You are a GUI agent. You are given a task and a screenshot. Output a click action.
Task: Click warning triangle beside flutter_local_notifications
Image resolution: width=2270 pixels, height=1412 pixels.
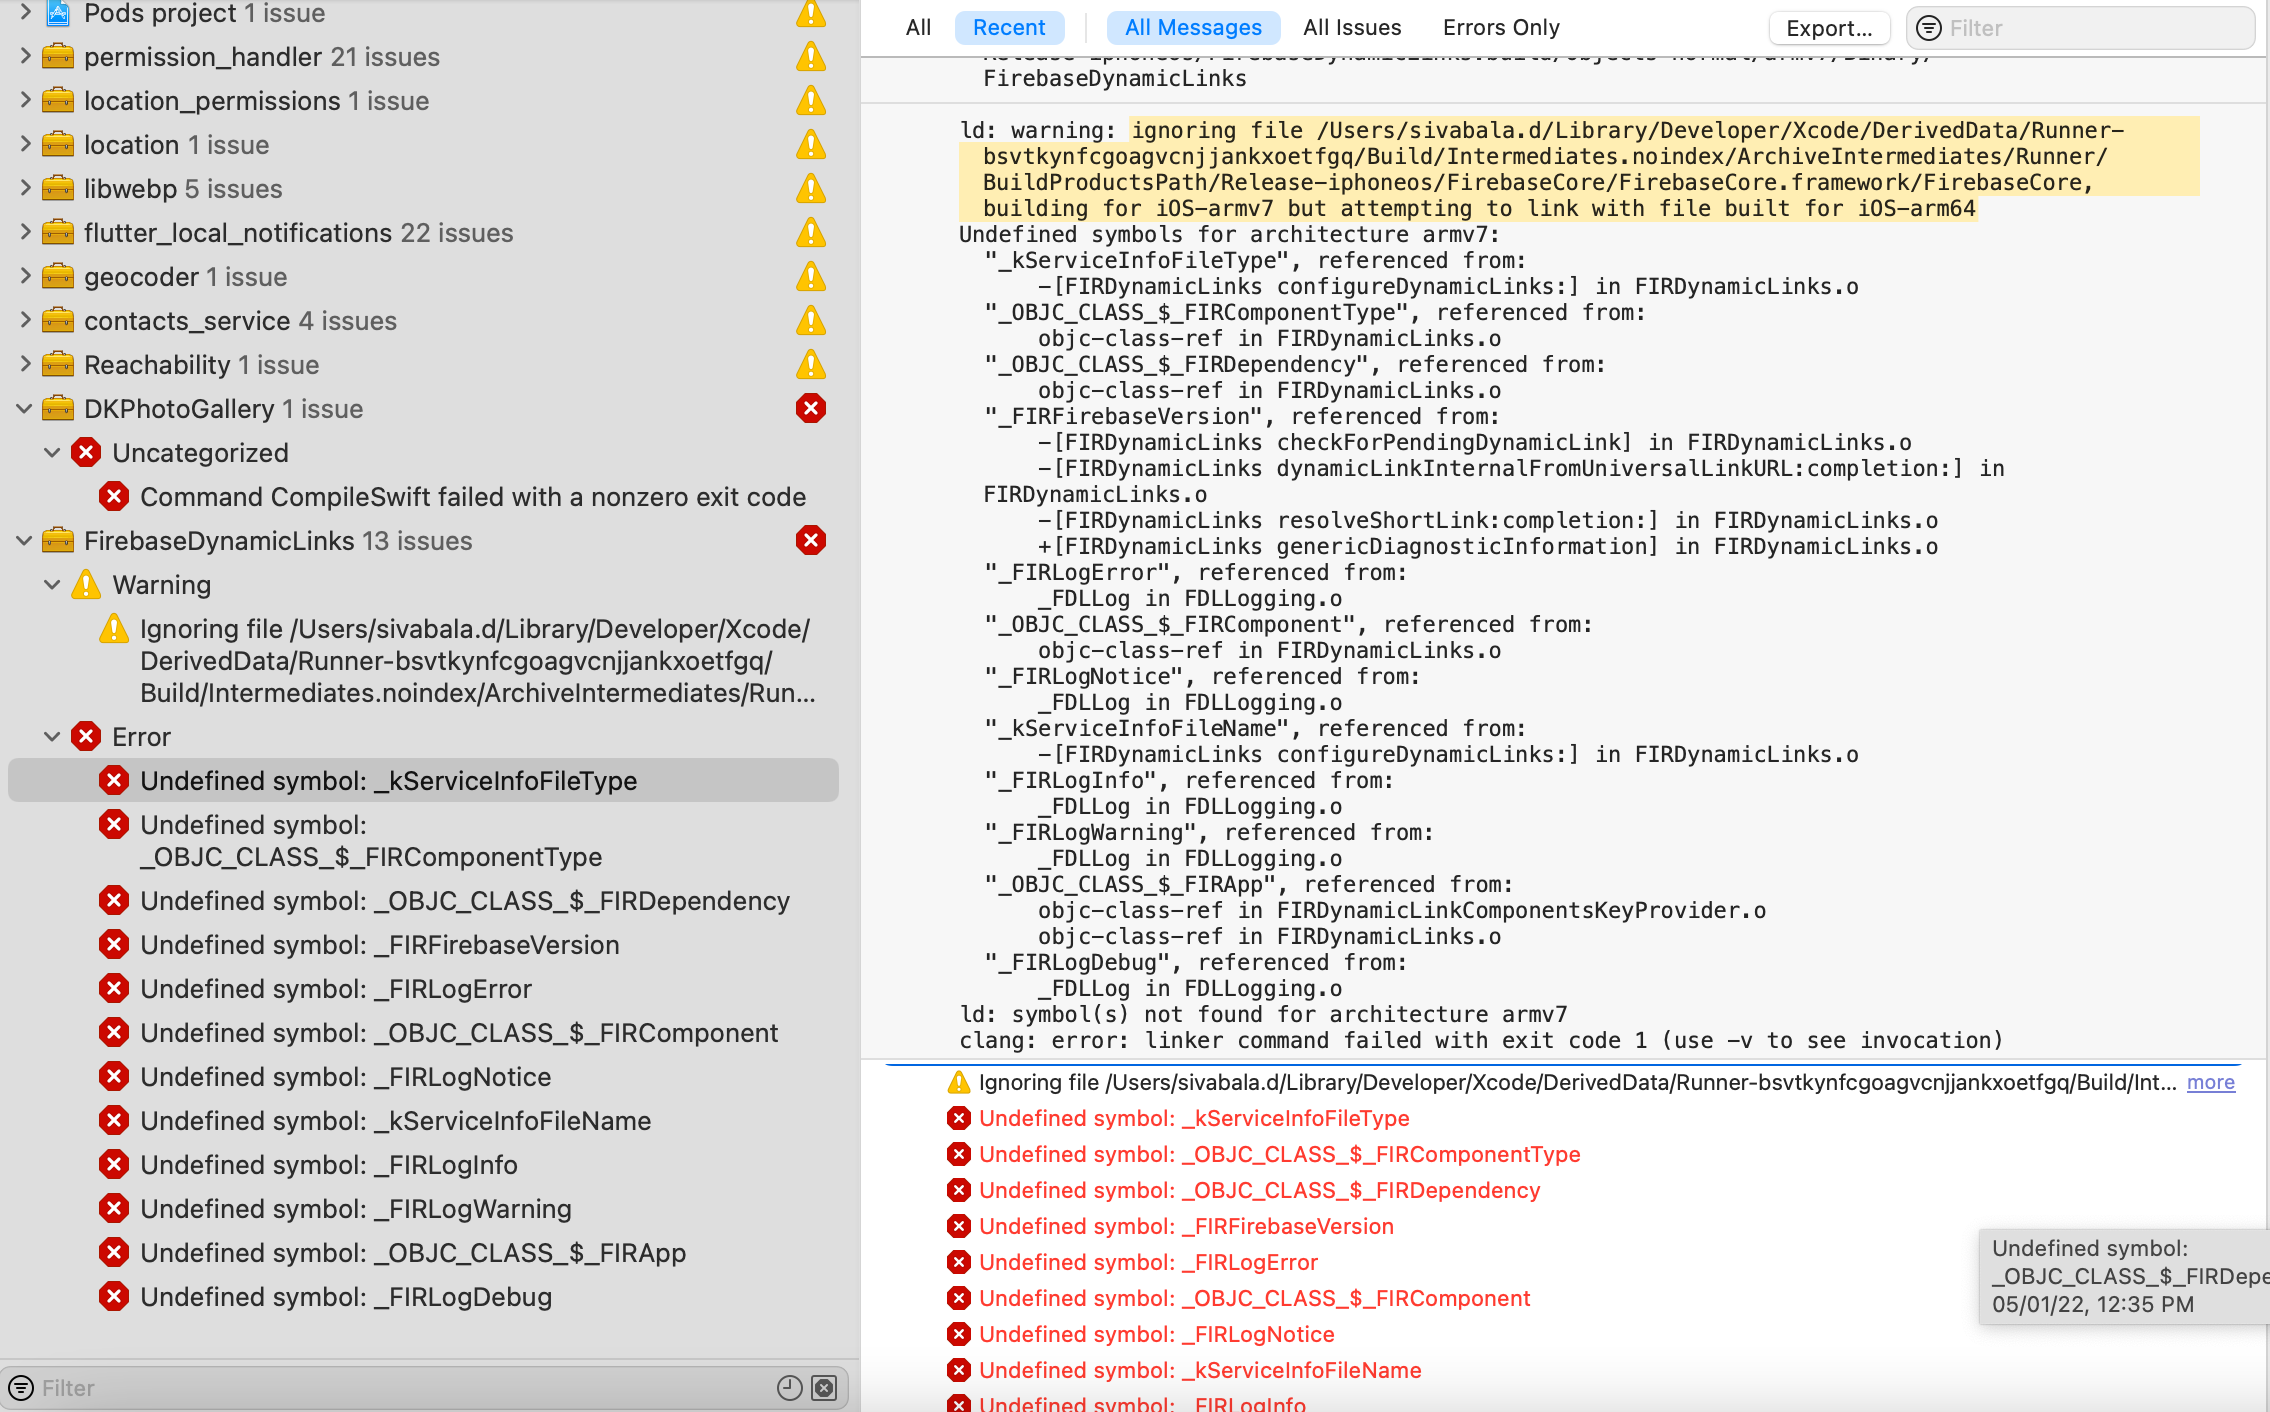[811, 233]
